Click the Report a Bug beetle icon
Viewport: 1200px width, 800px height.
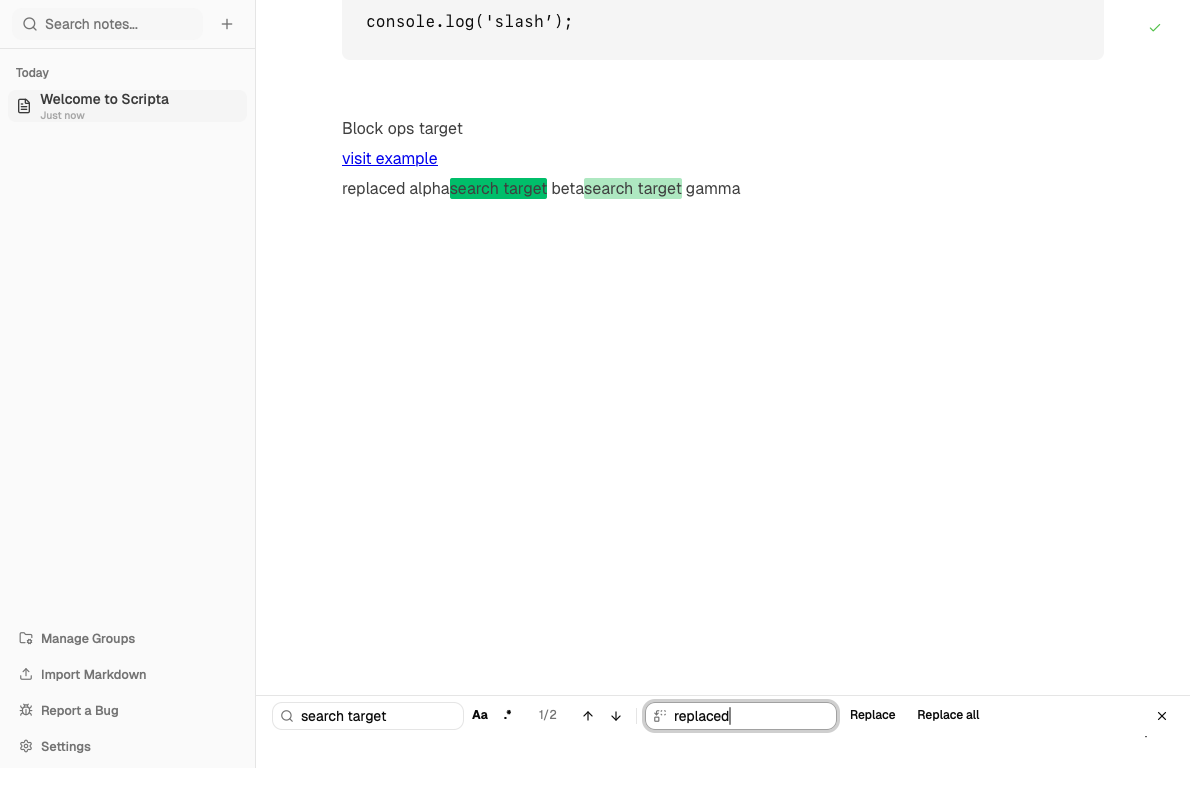[24, 710]
